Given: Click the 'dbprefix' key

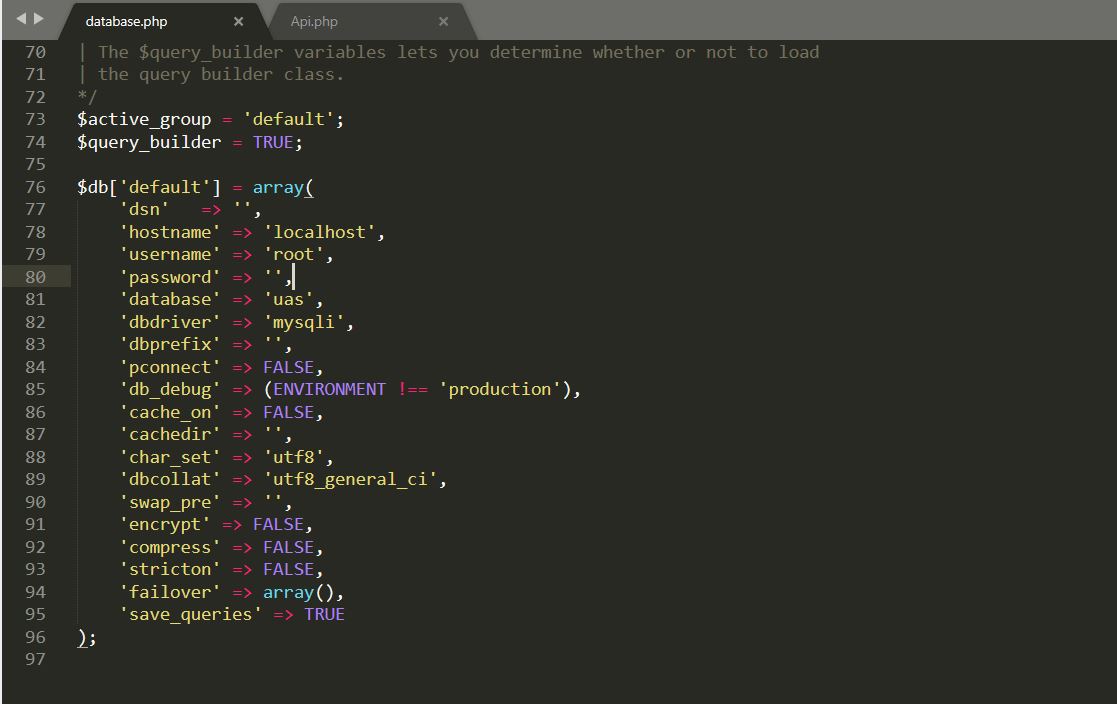Looking at the screenshot, I should (170, 344).
